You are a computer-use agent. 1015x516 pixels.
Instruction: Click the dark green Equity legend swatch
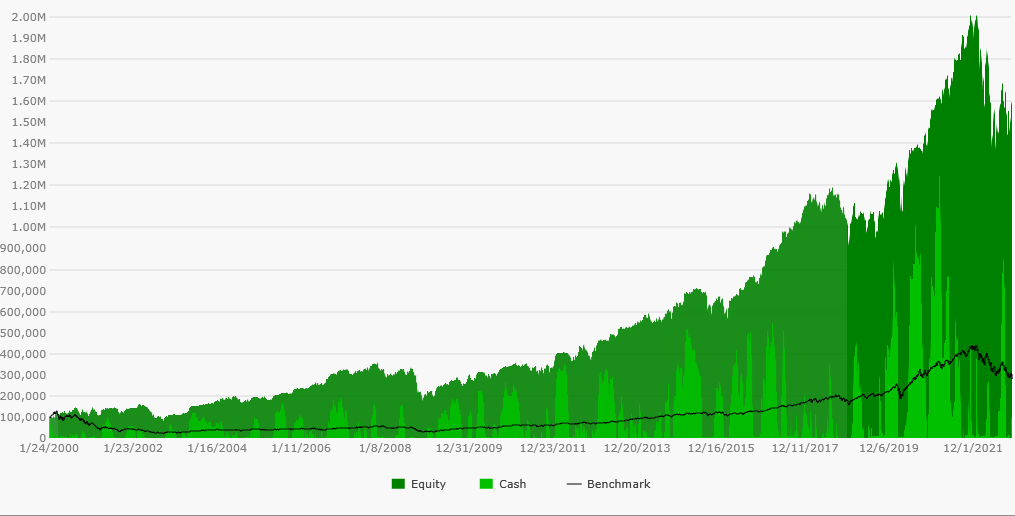click(398, 484)
